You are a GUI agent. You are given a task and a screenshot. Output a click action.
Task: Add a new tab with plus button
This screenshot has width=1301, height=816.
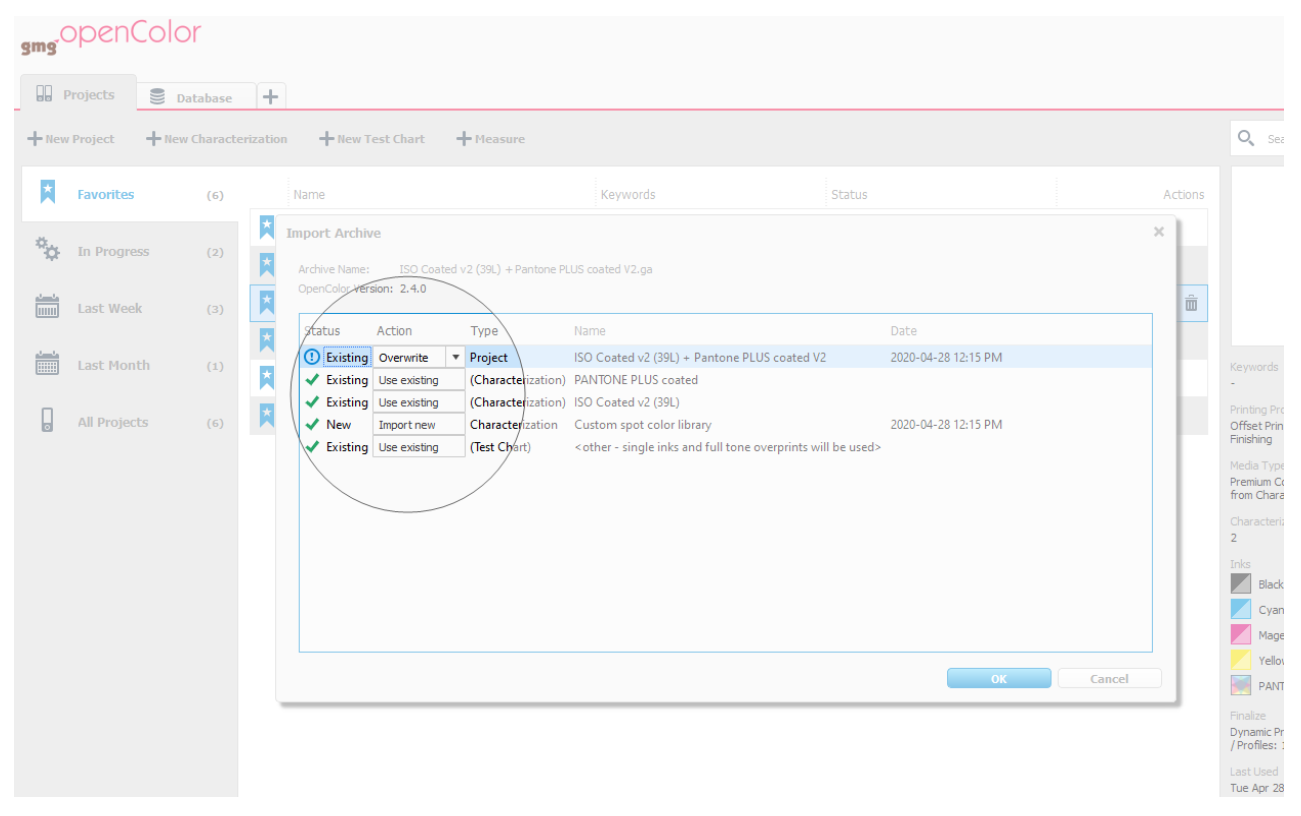tap(270, 97)
